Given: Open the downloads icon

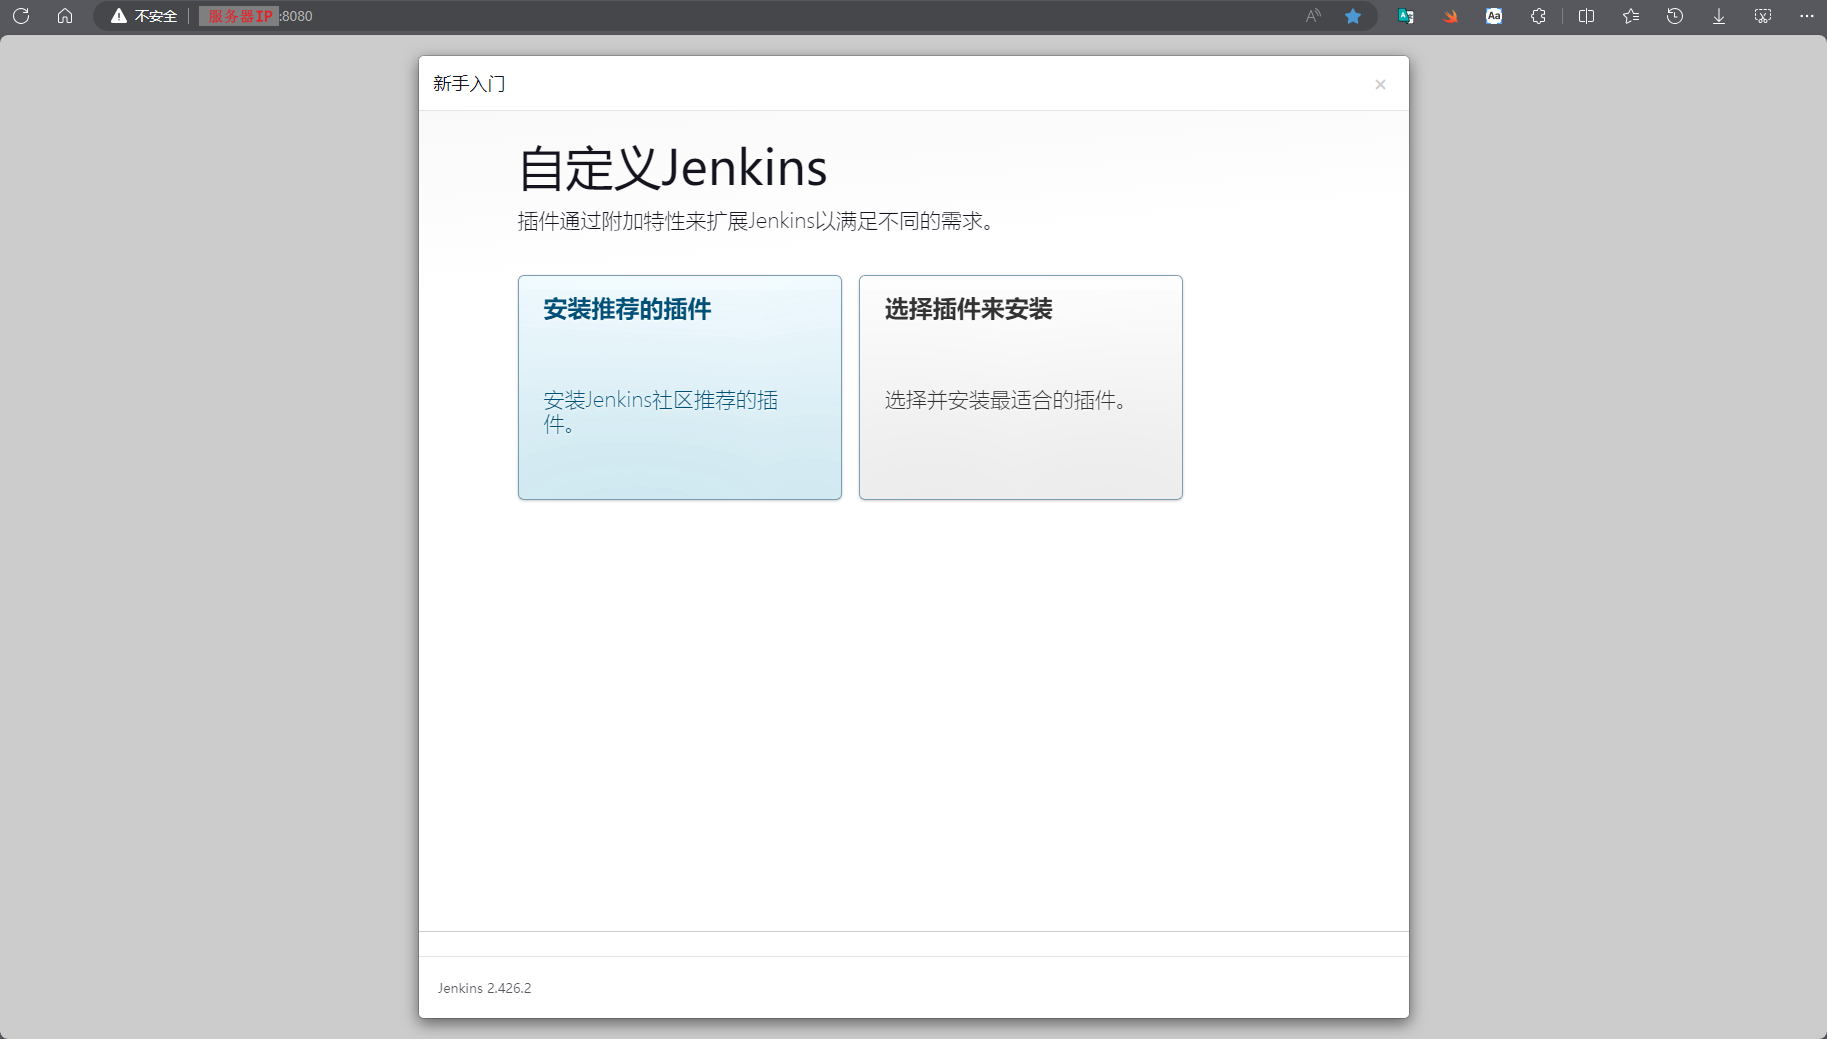Looking at the screenshot, I should click(1719, 16).
